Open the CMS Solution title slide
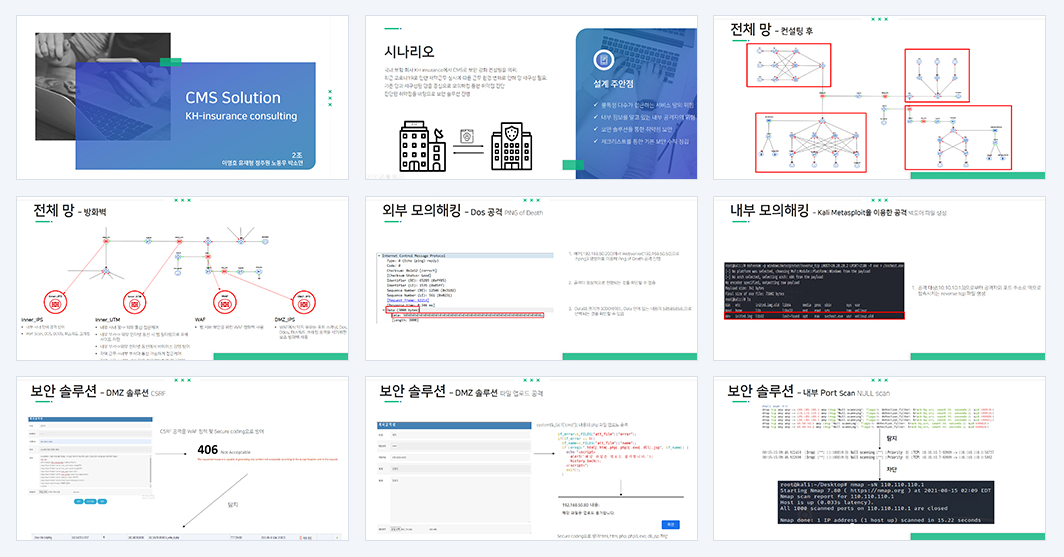 pos(183,98)
